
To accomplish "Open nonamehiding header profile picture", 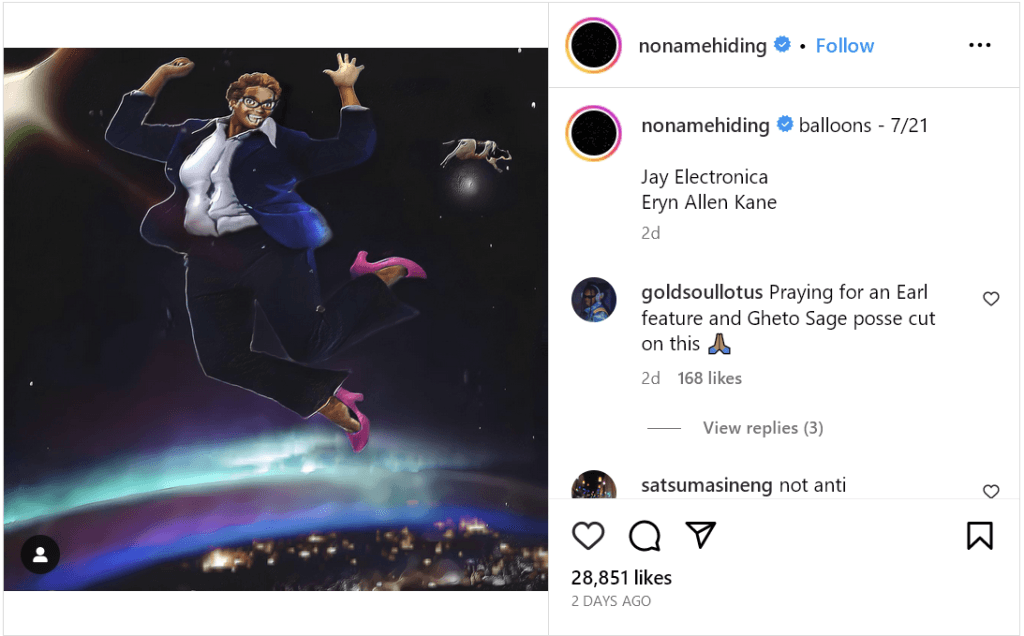I will [x=594, y=46].
